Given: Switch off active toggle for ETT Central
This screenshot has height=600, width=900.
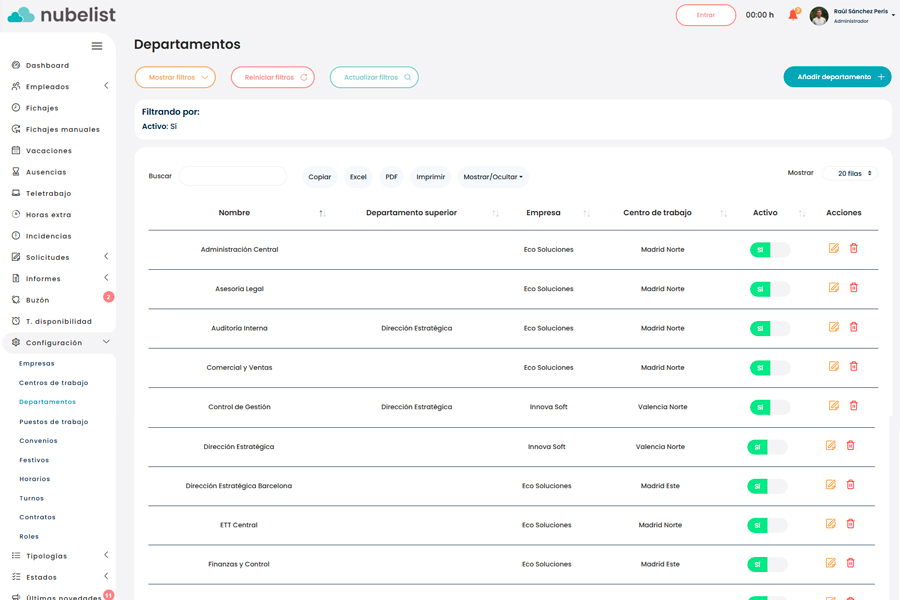Looking at the screenshot, I should point(766,525).
